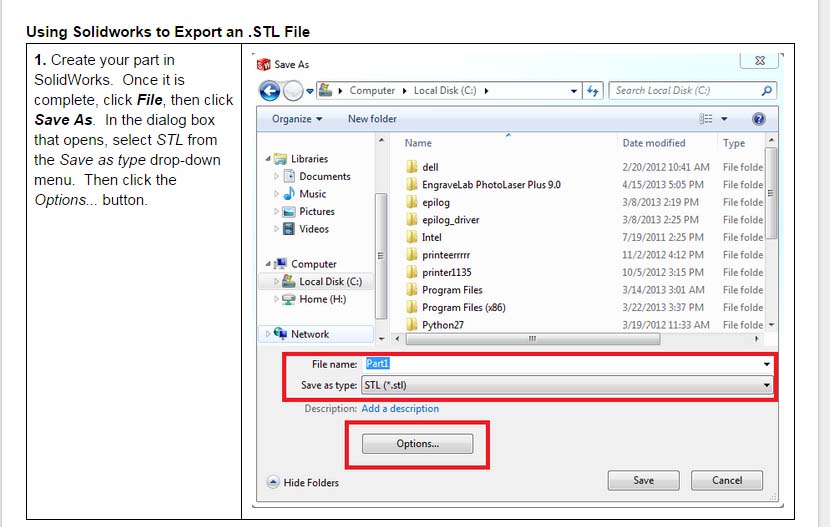The height and width of the screenshot is (527, 830).
Task: Open the view options dropdown arrow
Action: 724,119
